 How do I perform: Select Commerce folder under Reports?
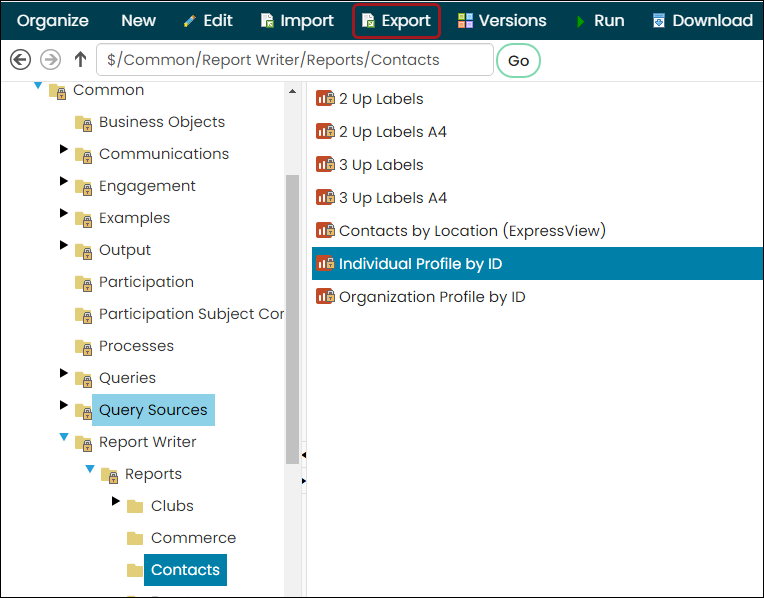193,538
